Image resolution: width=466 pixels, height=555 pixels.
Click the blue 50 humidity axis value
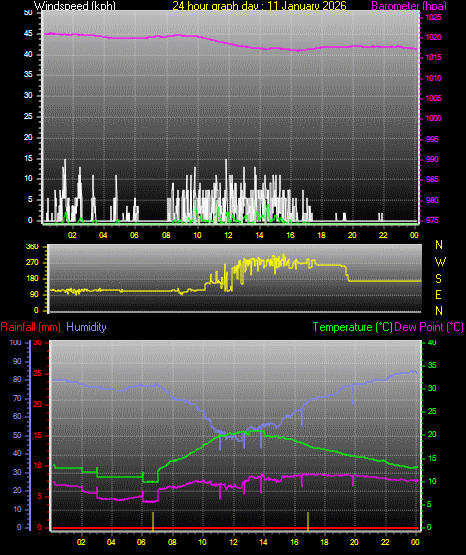click(x=17, y=435)
